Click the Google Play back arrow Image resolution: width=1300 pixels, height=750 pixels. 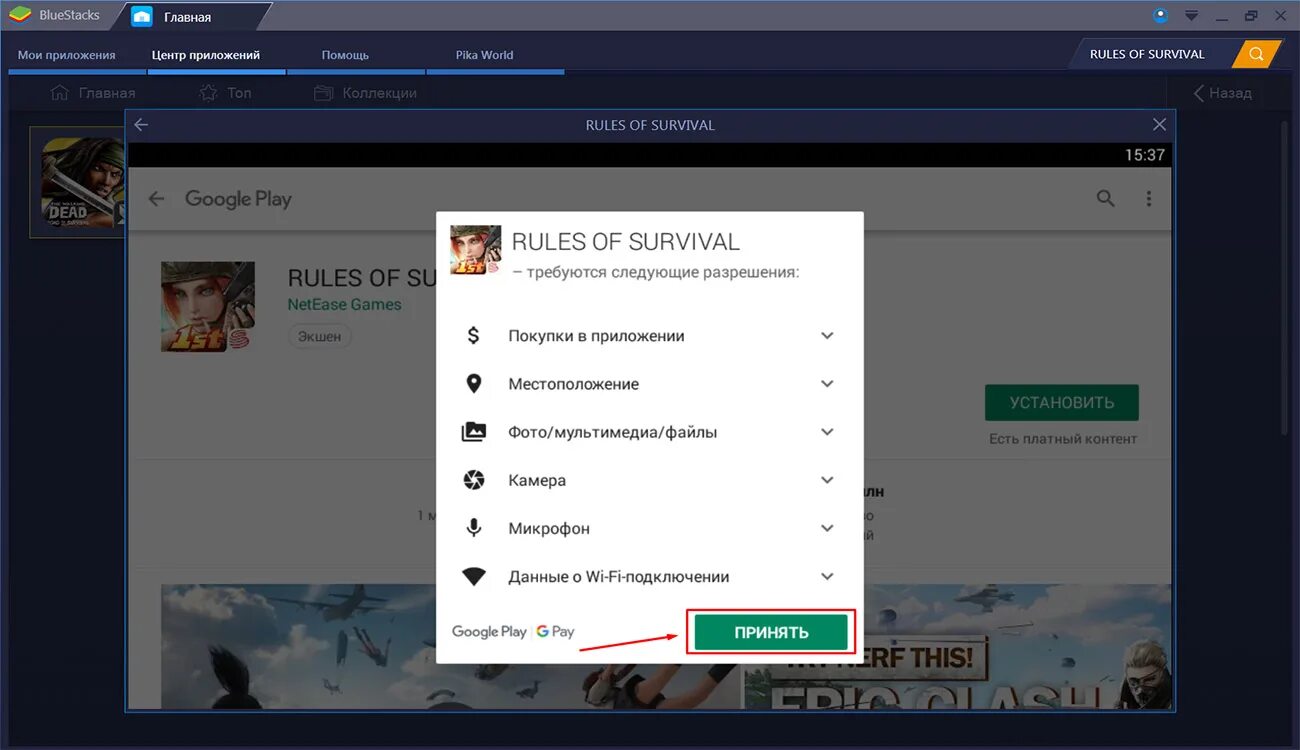coord(156,199)
